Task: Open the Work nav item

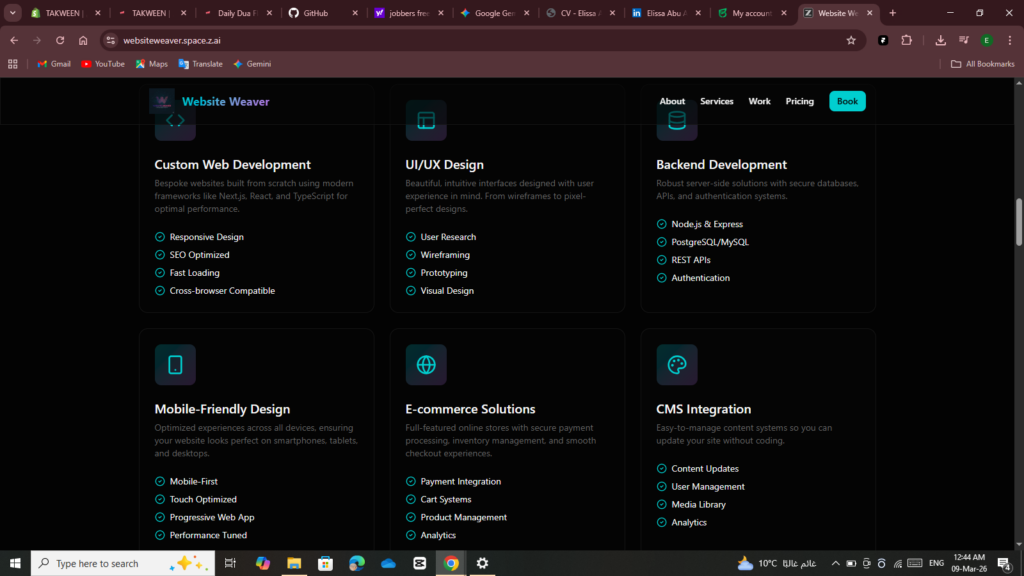Action: pyautogui.click(x=759, y=101)
